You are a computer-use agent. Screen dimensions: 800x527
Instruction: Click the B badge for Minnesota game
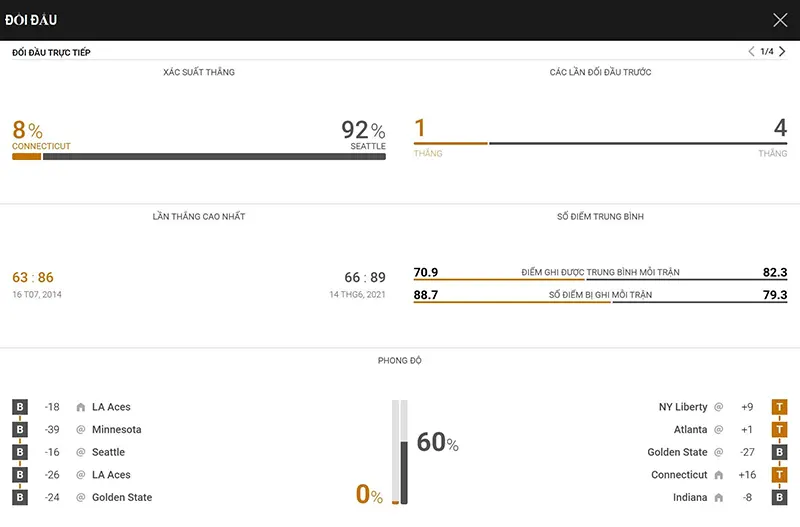[x=20, y=430]
